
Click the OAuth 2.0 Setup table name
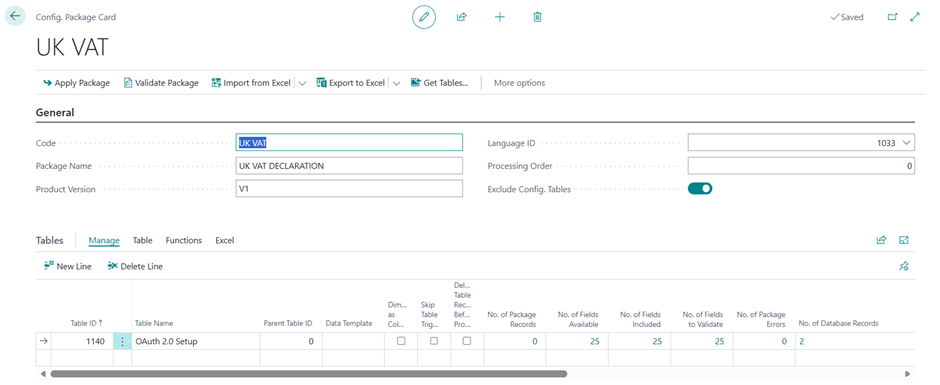click(166, 341)
